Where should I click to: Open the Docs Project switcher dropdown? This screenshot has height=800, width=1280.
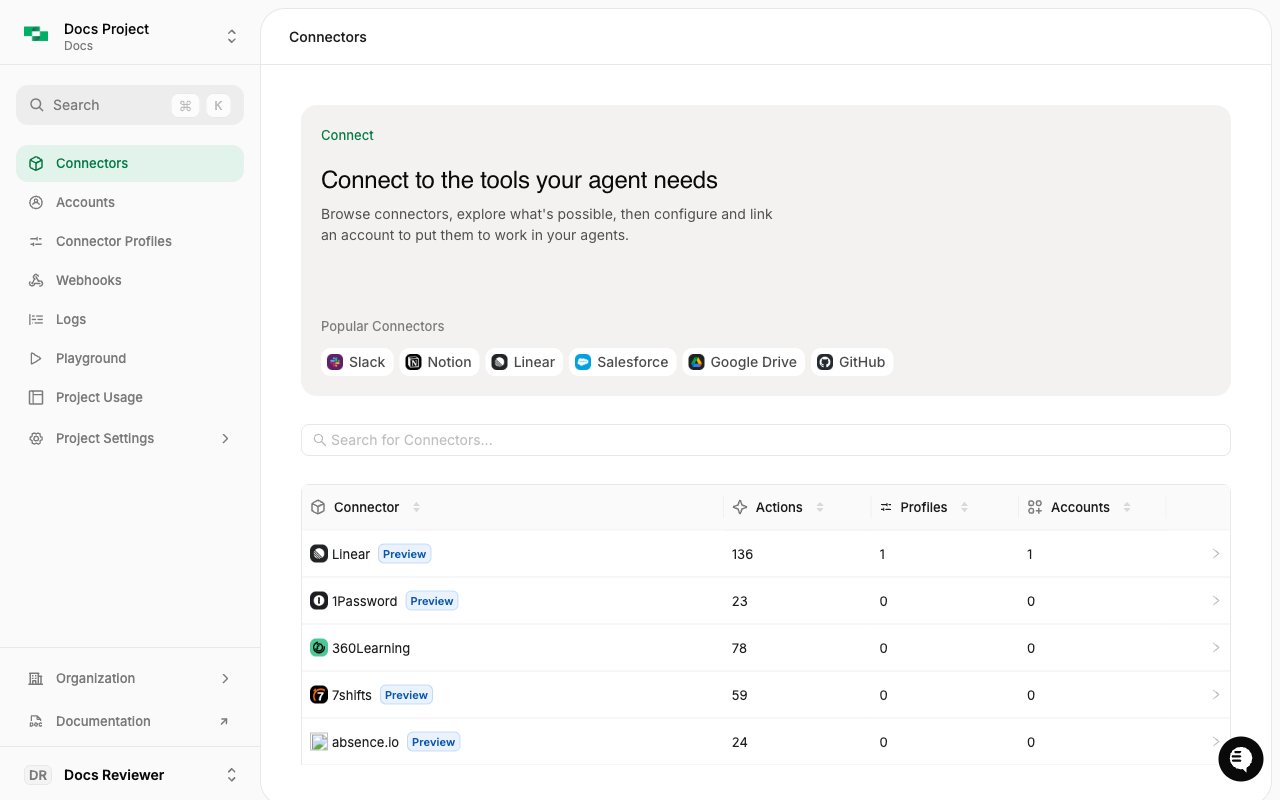point(232,37)
